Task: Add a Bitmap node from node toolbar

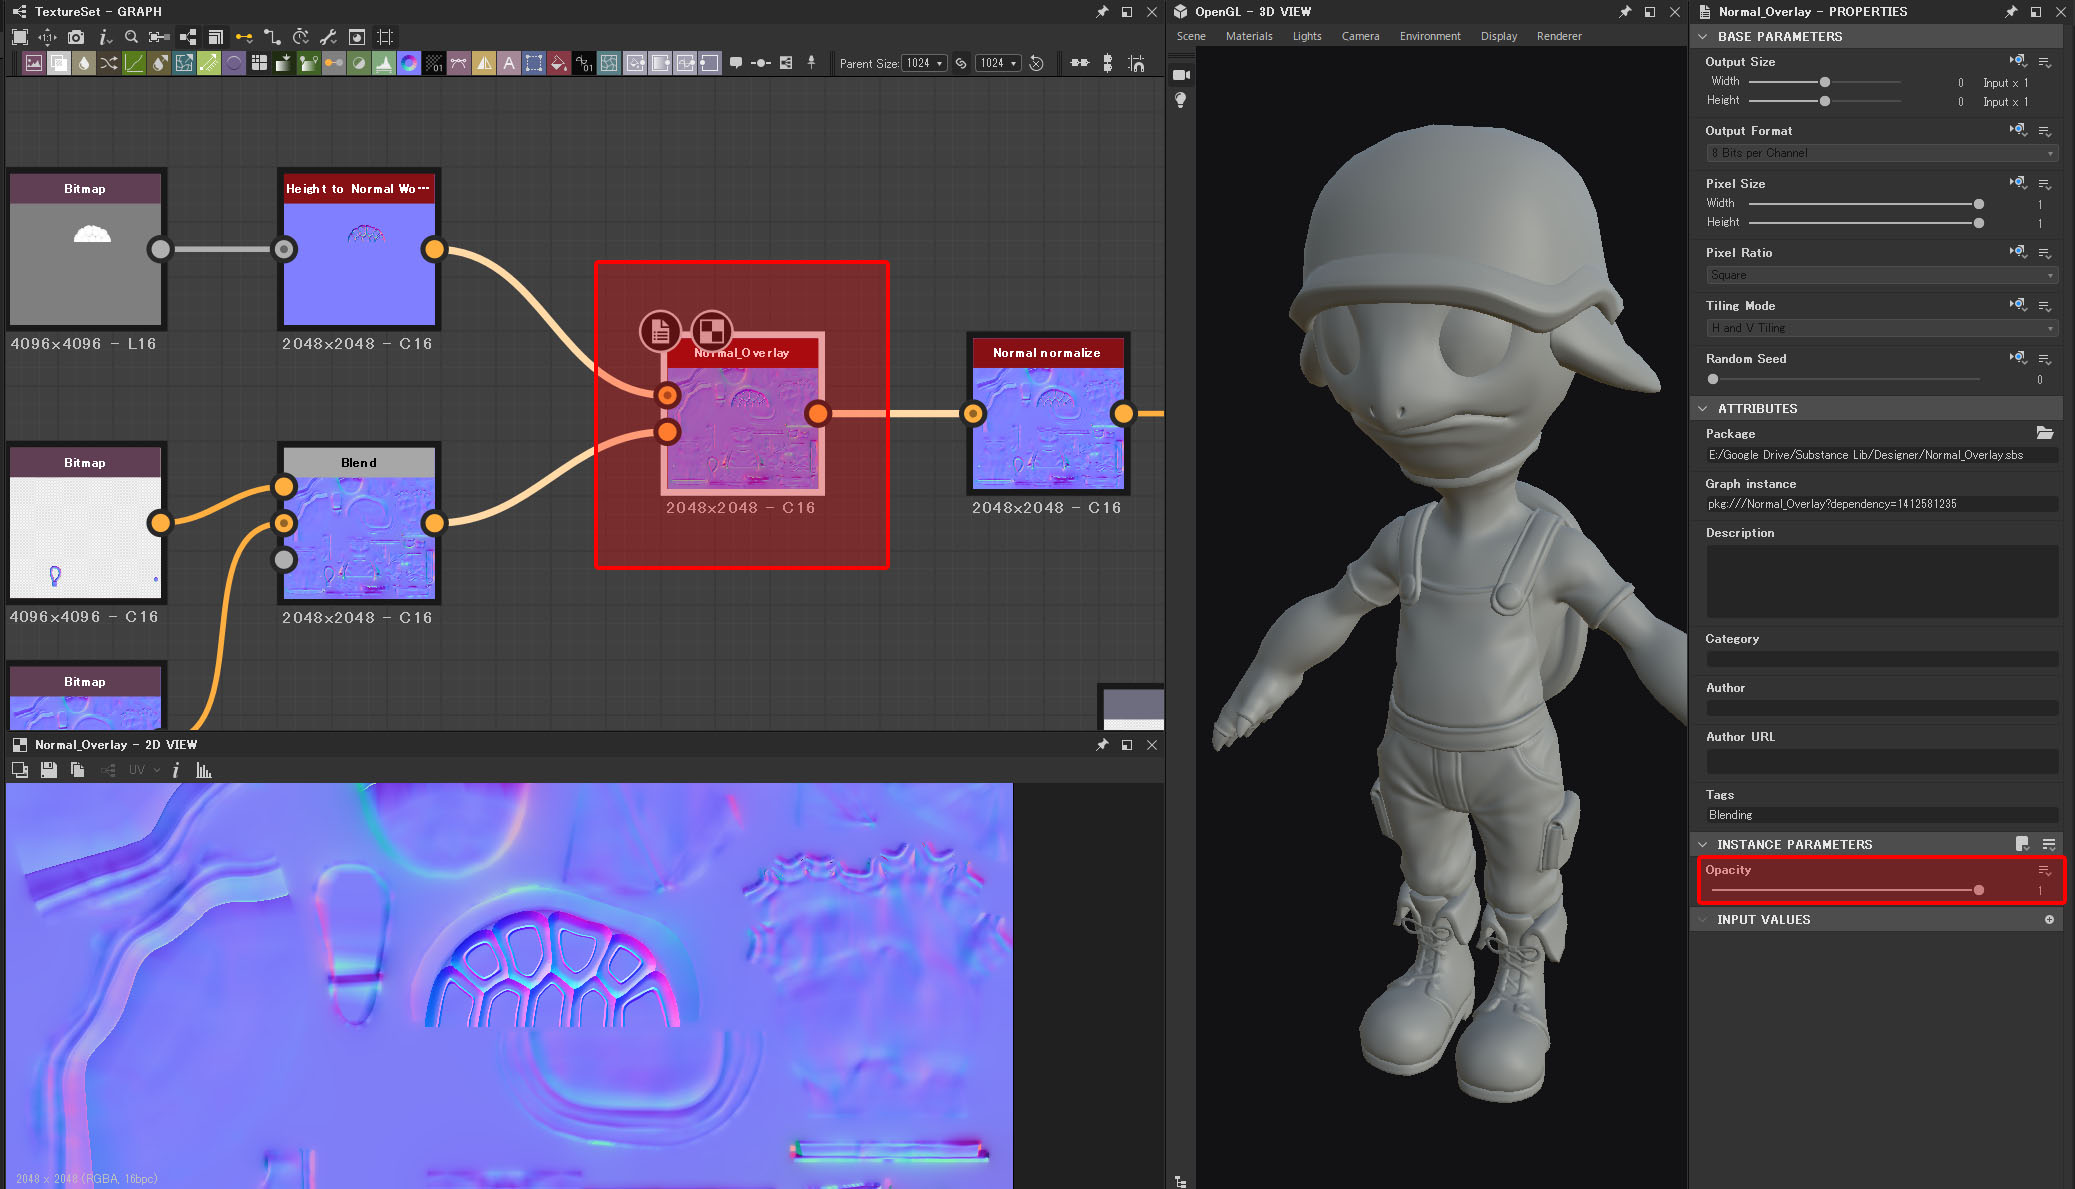Action: (x=34, y=63)
